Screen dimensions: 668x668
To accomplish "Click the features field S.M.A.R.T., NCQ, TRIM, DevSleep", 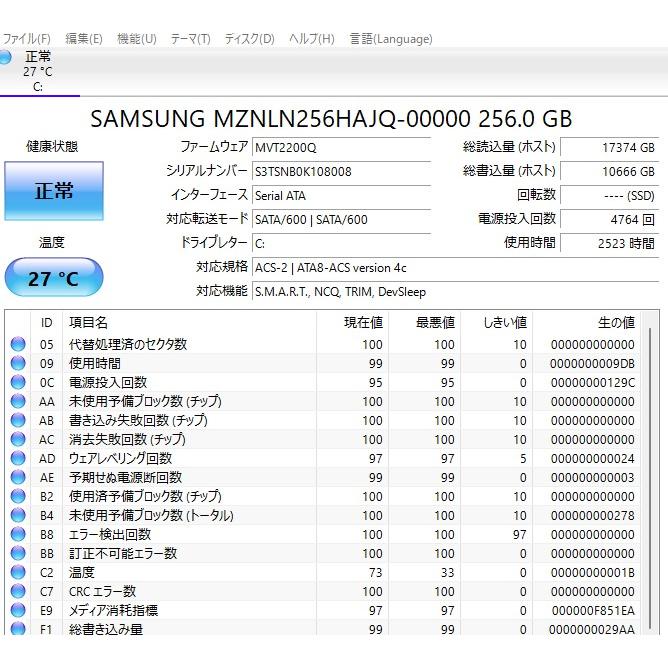I will pos(455,292).
